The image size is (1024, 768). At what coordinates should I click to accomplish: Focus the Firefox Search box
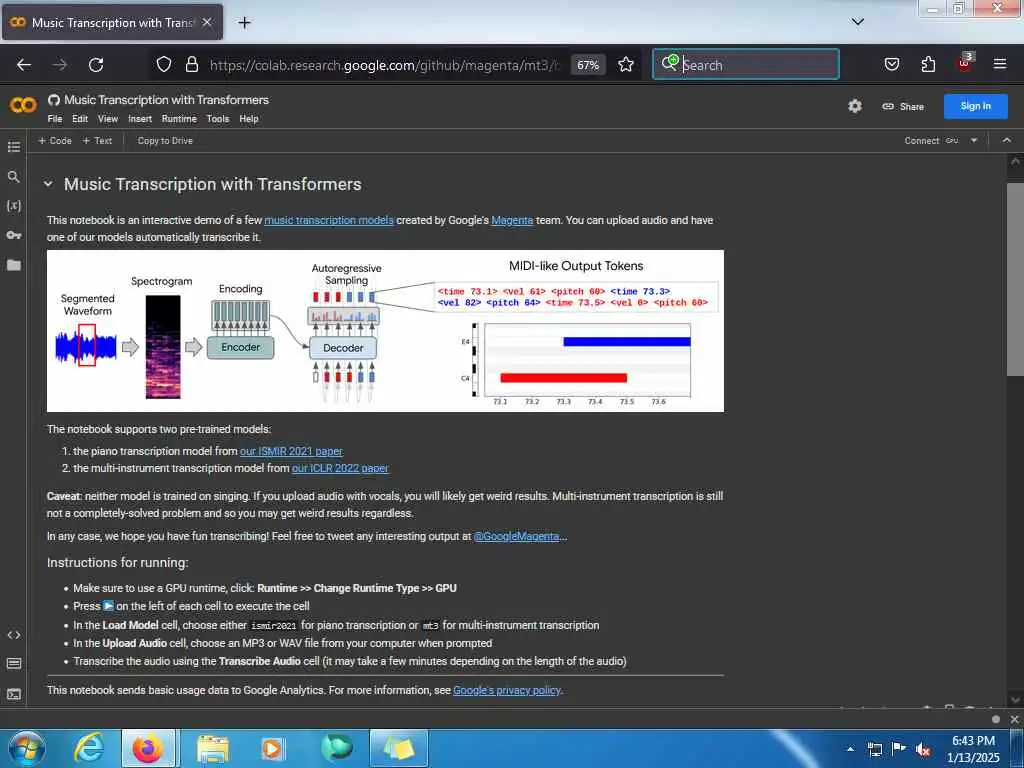[746, 64]
